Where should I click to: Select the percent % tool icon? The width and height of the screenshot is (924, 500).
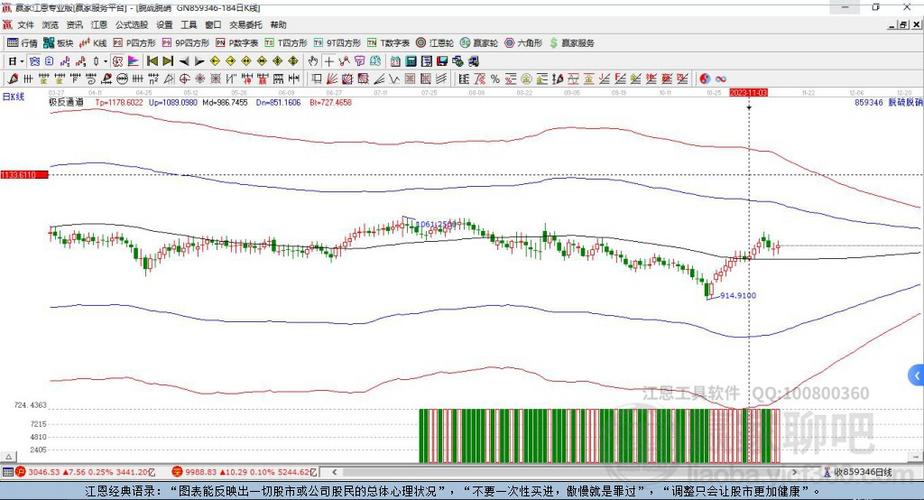pyautogui.click(x=495, y=78)
